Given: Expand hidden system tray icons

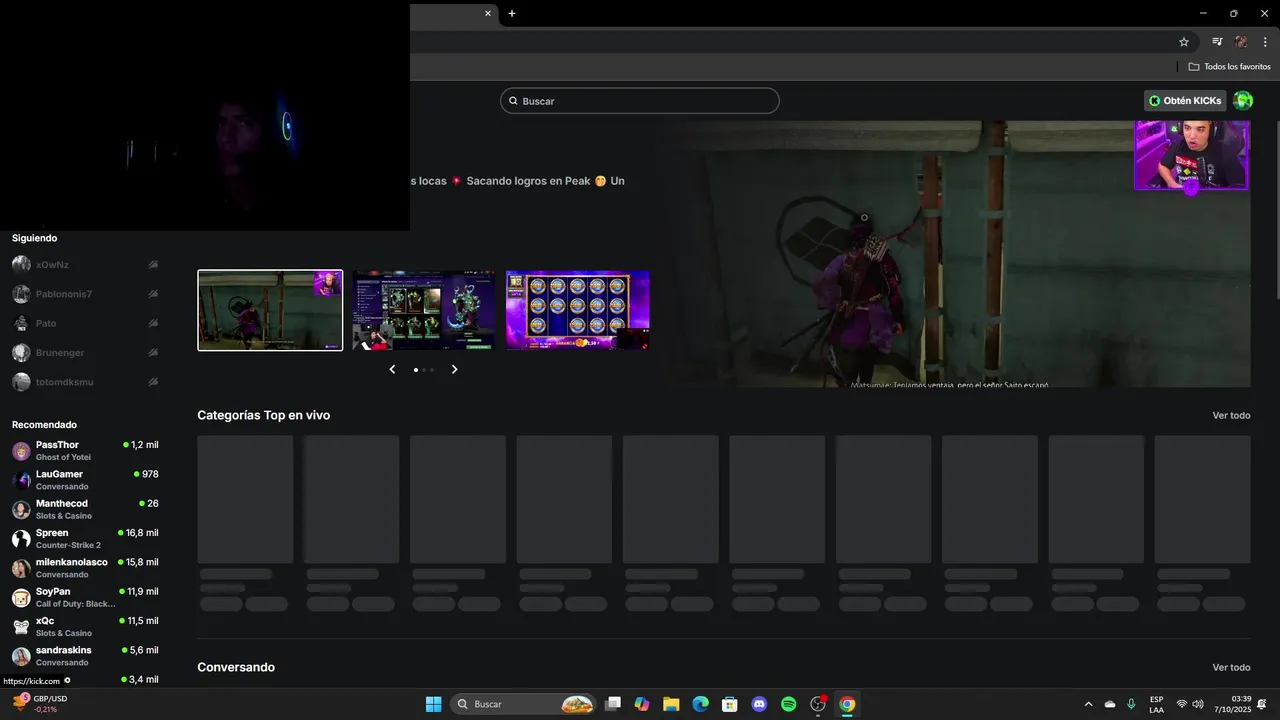Looking at the screenshot, I should point(1088,704).
